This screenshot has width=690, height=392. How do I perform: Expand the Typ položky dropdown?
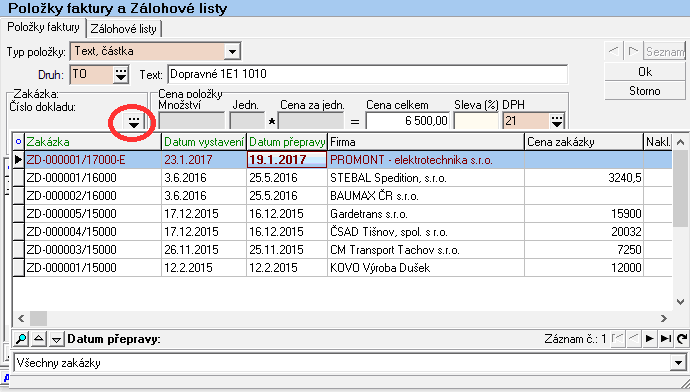pos(232,51)
